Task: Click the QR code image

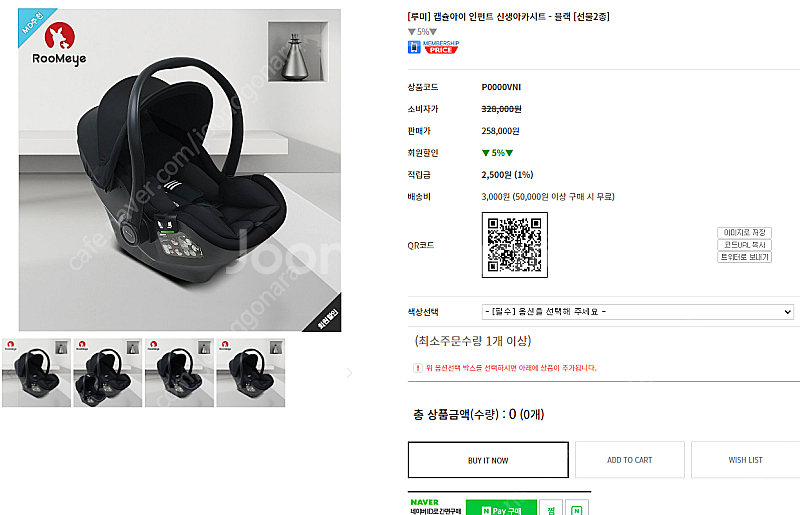Action: click(x=514, y=245)
